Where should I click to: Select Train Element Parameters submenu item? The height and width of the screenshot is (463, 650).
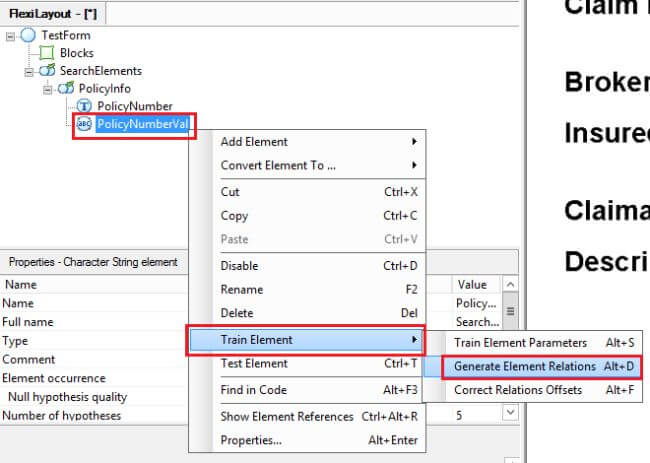(533, 343)
